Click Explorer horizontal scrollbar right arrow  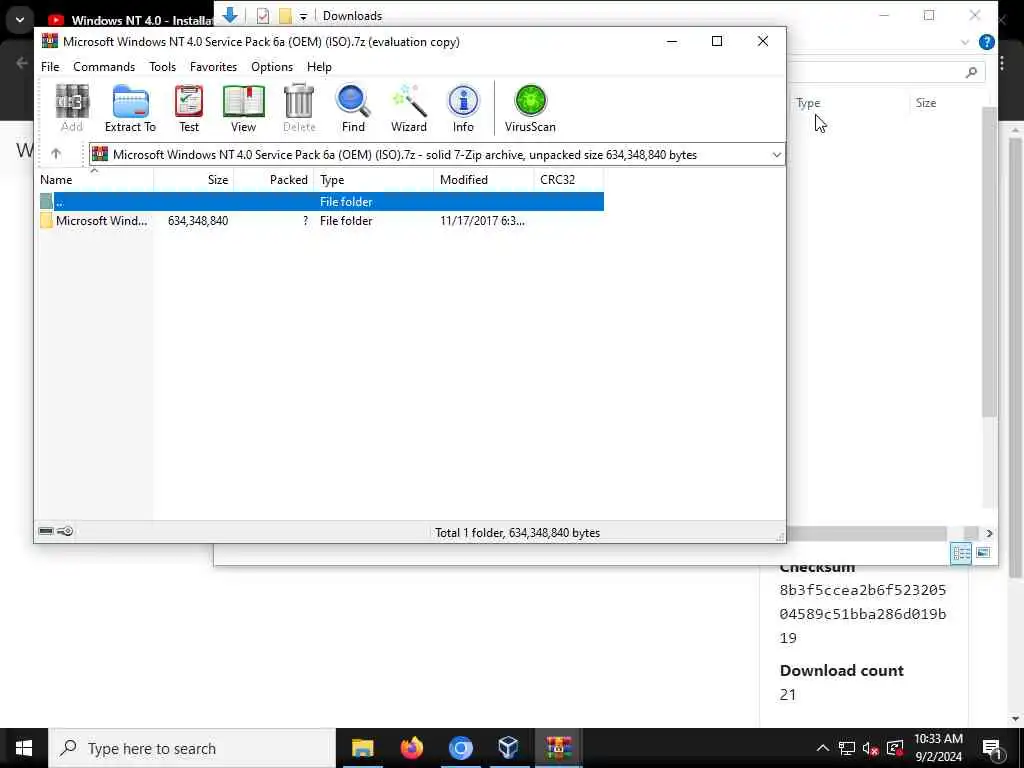(x=989, y=533)
